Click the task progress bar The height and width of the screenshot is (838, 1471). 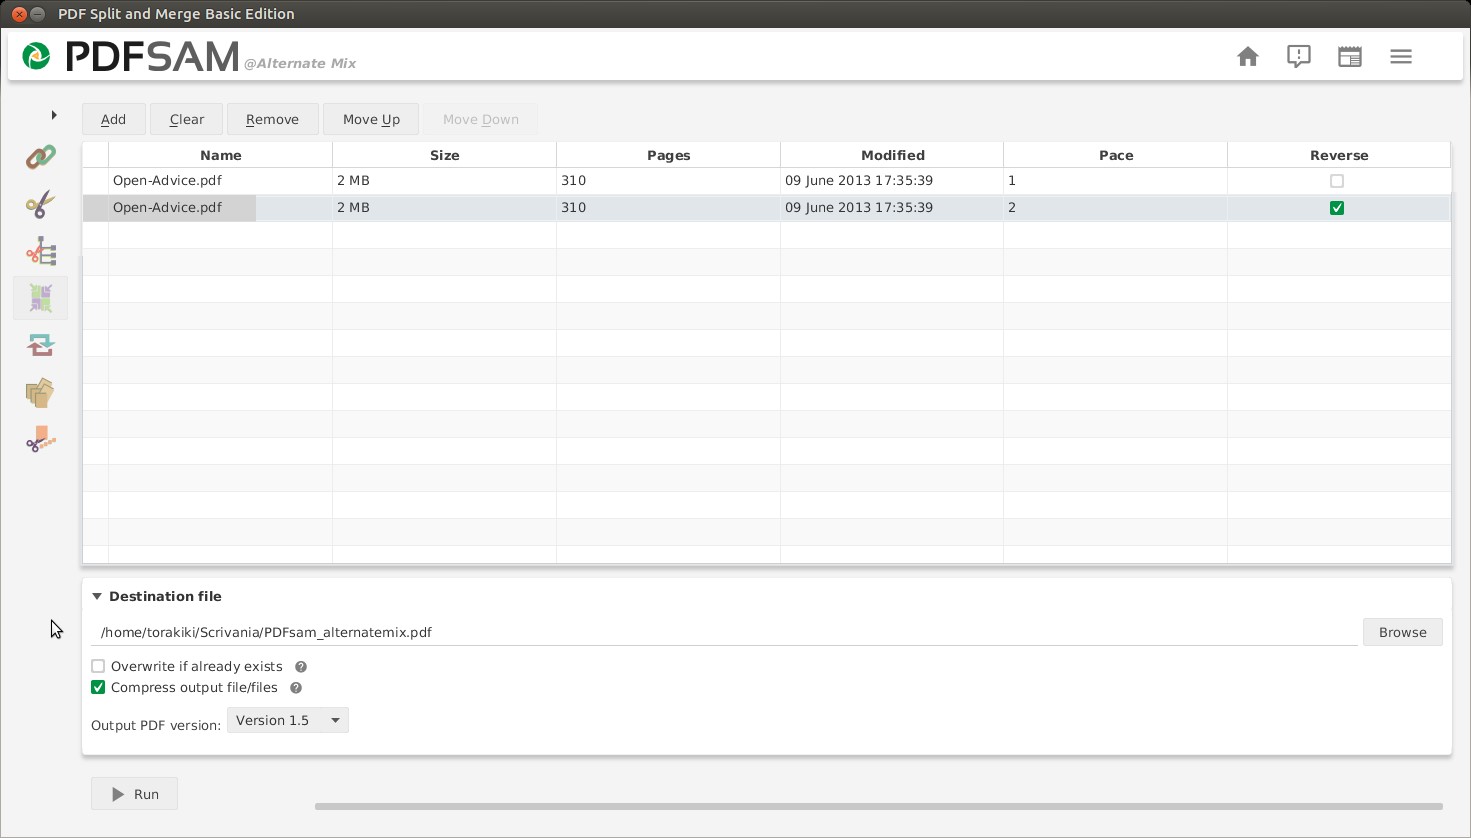(879, 806)
